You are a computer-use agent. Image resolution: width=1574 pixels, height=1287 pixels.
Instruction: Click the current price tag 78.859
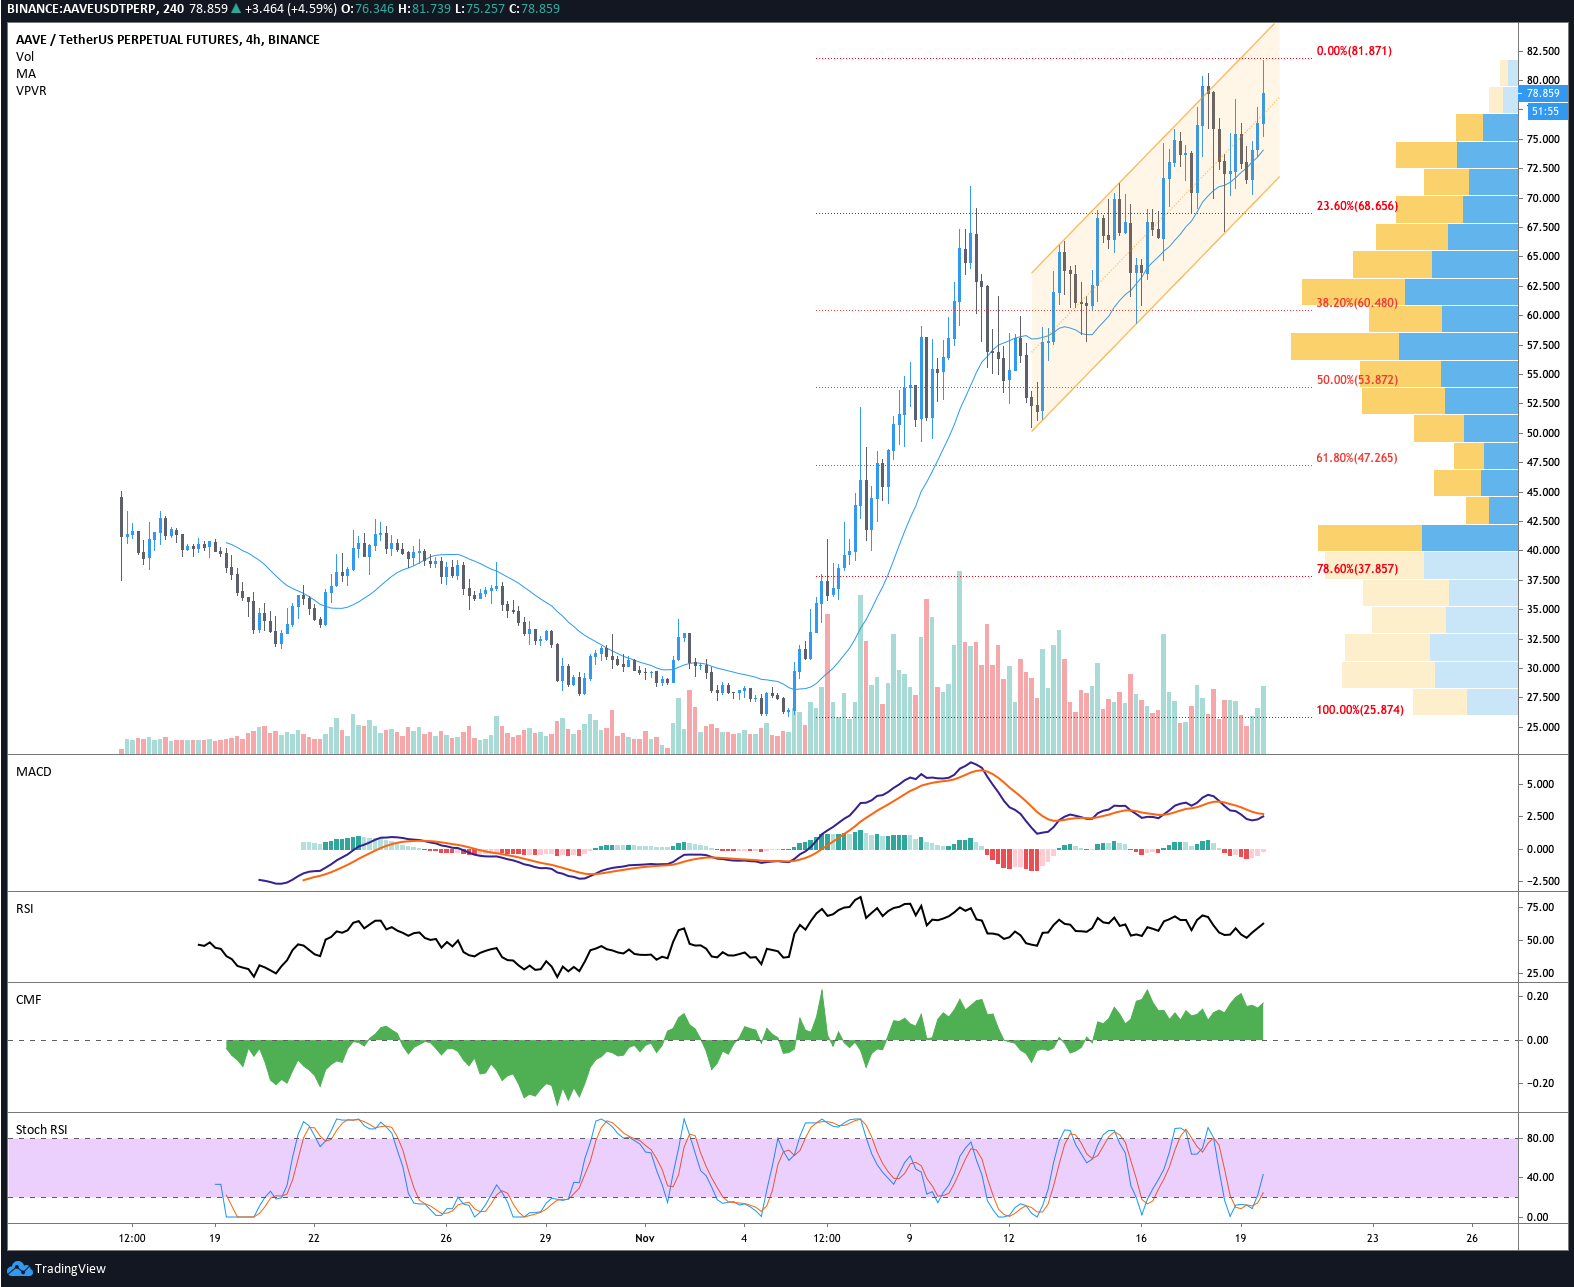coord(1542,94)
